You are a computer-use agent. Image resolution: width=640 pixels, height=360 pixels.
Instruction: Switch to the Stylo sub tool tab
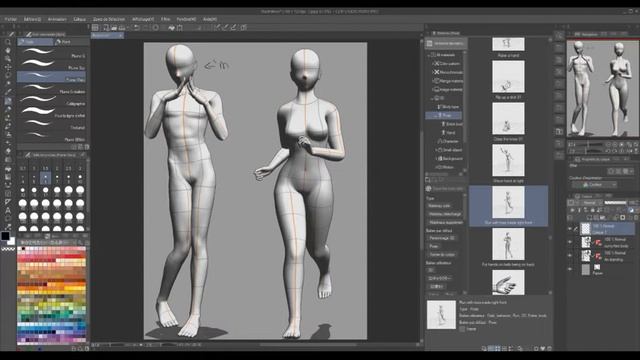(35, 42)
